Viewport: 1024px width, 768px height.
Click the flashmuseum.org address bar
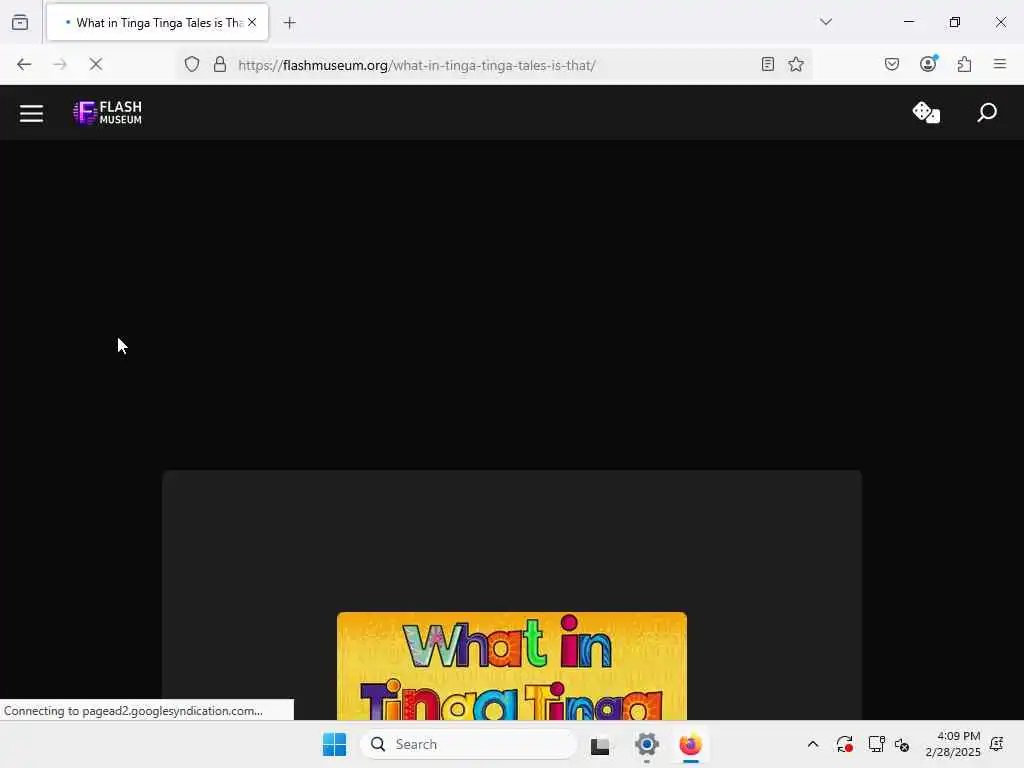[x=493, y=65]
